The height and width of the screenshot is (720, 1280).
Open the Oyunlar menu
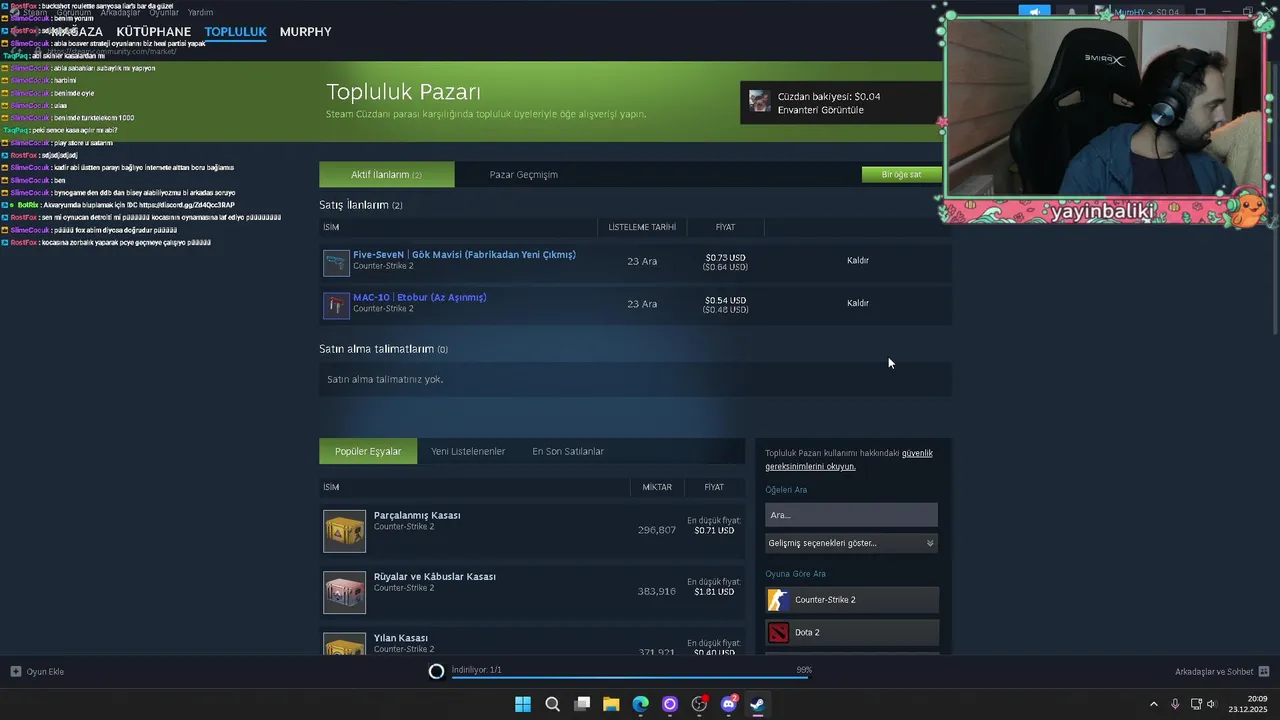(x=164, y=13)
